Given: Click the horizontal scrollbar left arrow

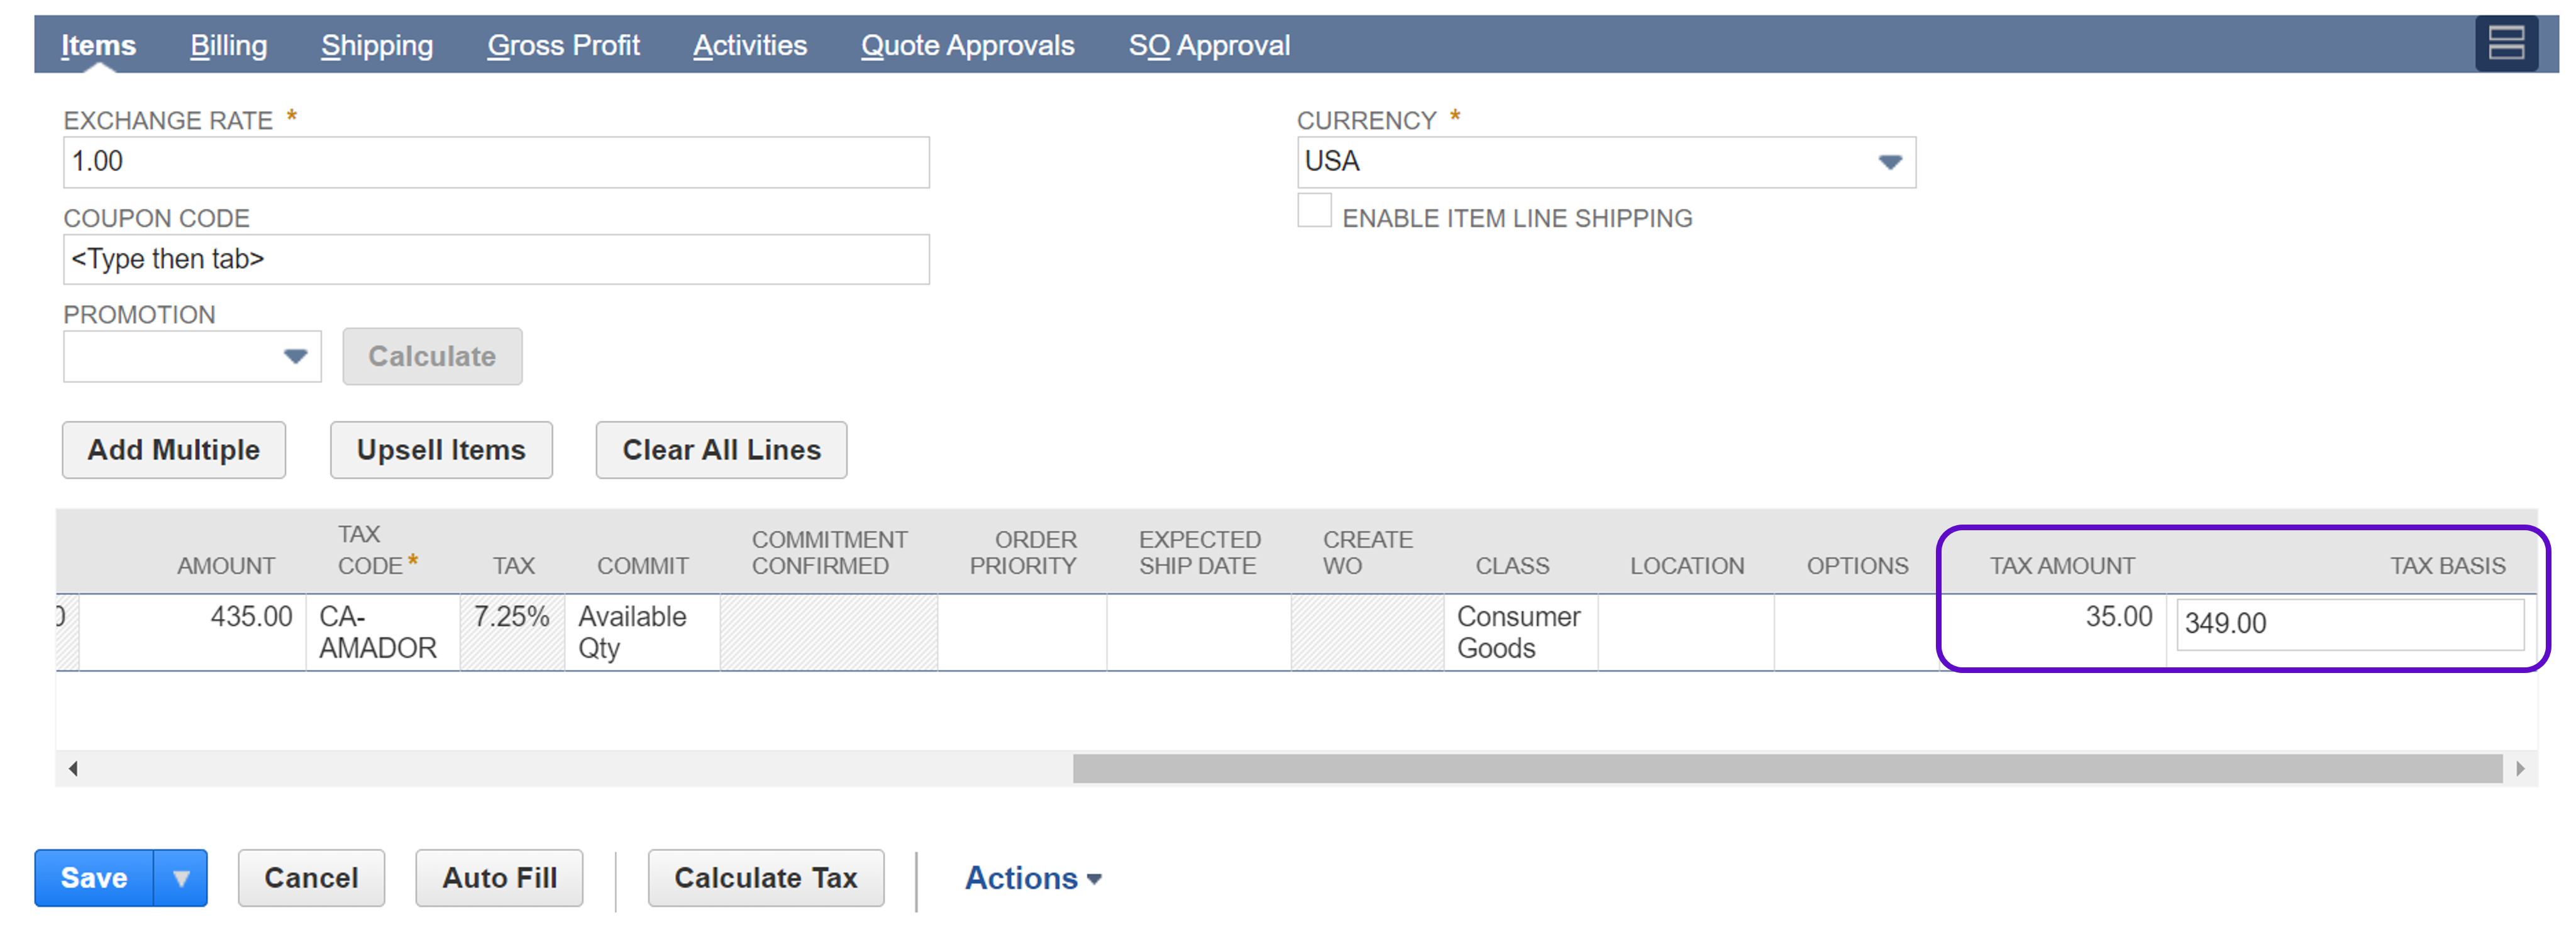Looking at the screenshot, I should coord(73,768).
